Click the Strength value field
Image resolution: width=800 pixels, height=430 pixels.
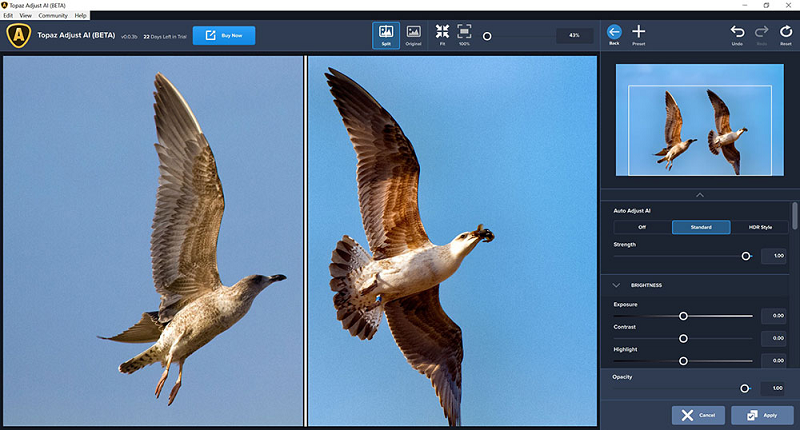[x=773, y=256]
